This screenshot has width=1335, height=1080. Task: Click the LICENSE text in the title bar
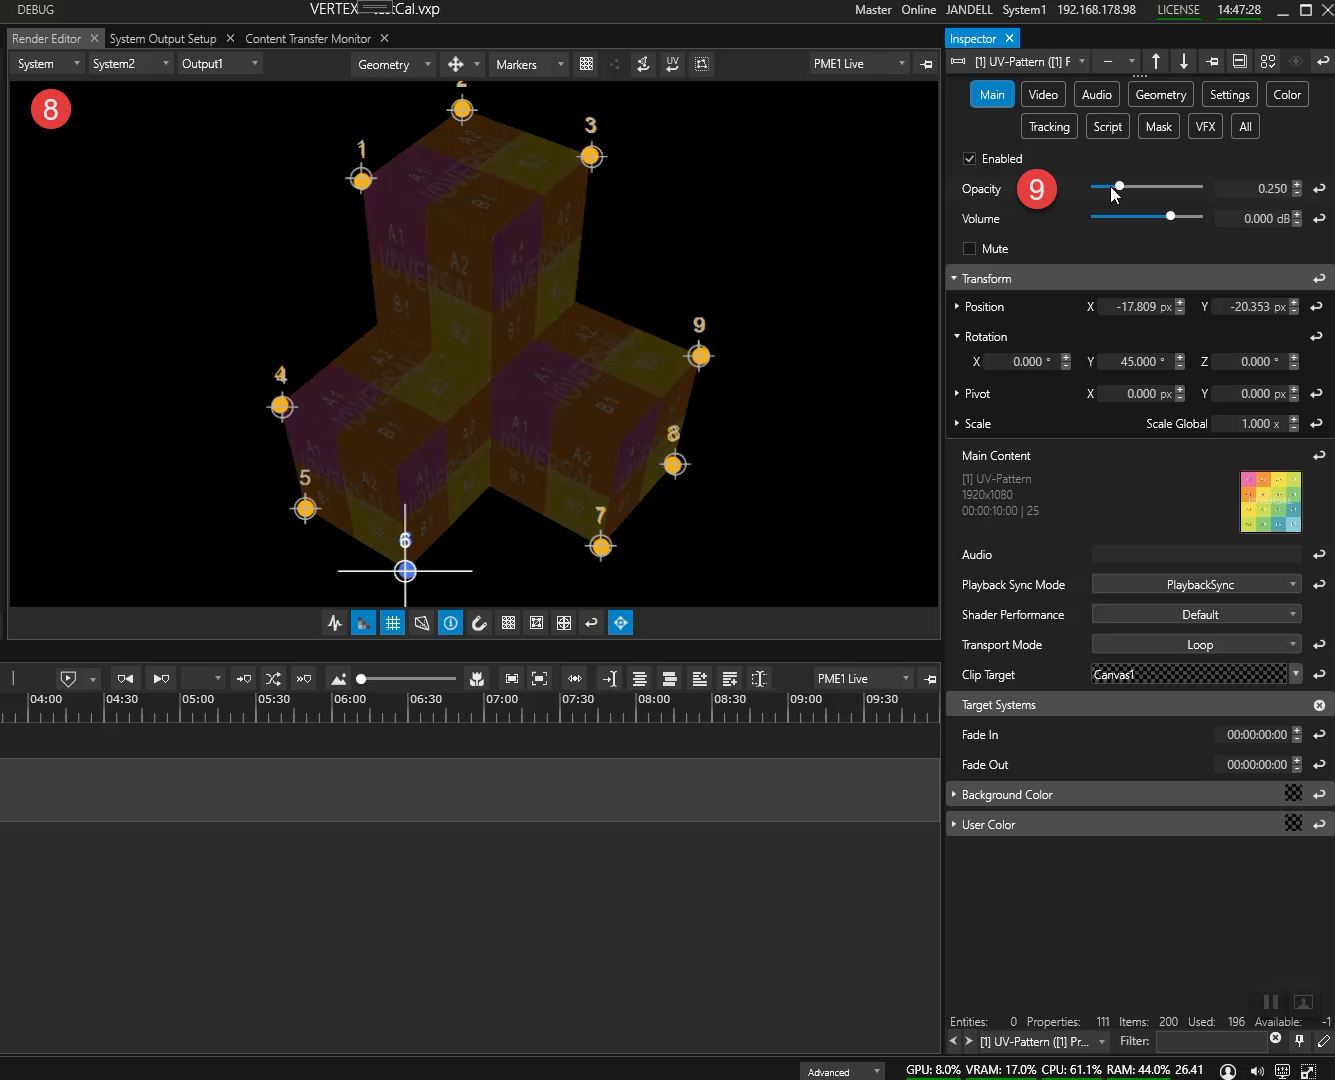(1178, 10)
